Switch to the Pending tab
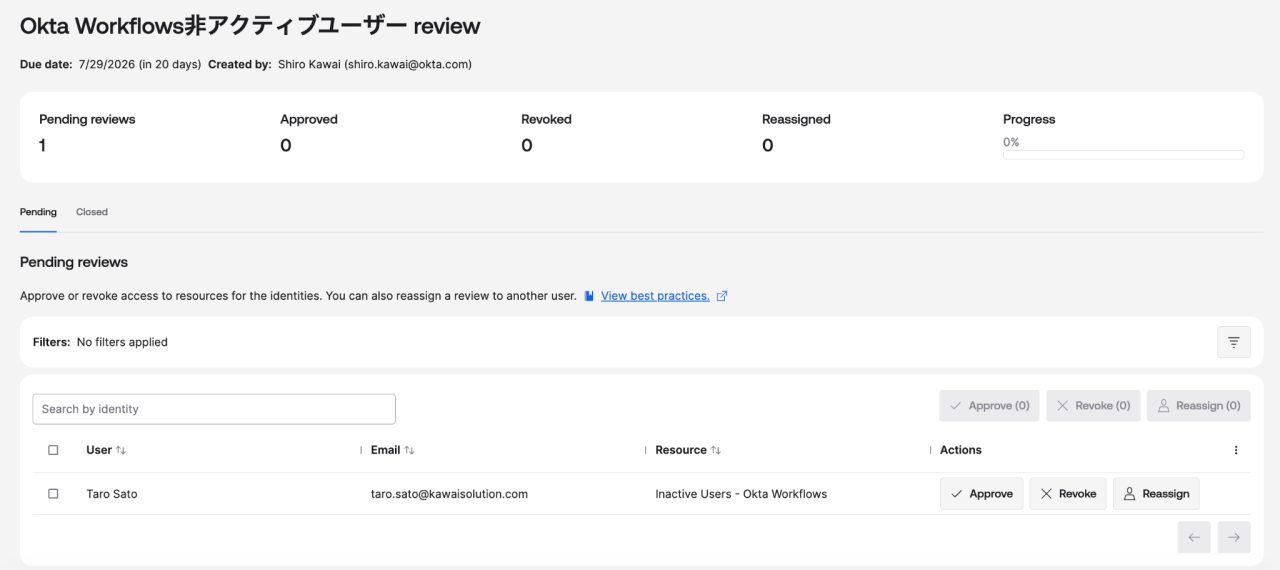The width and height of the screenshot is (1280, 570). coord(38,212)
